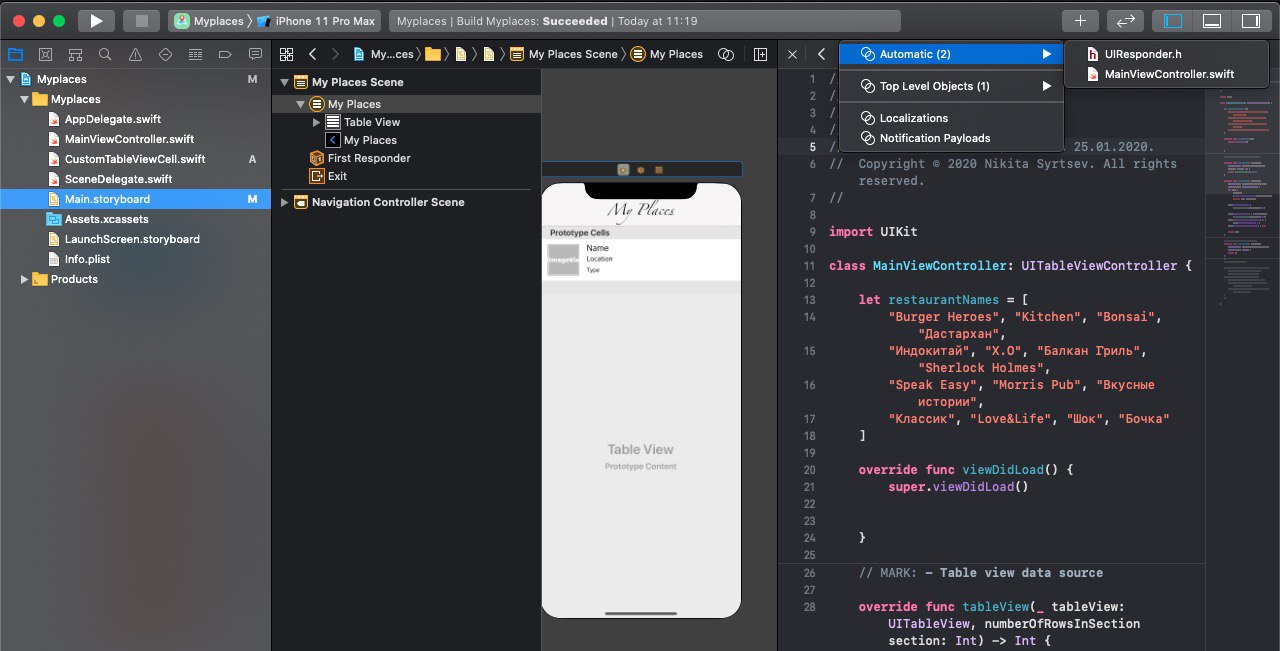Click the build status activity field

[x=645, y=21]
